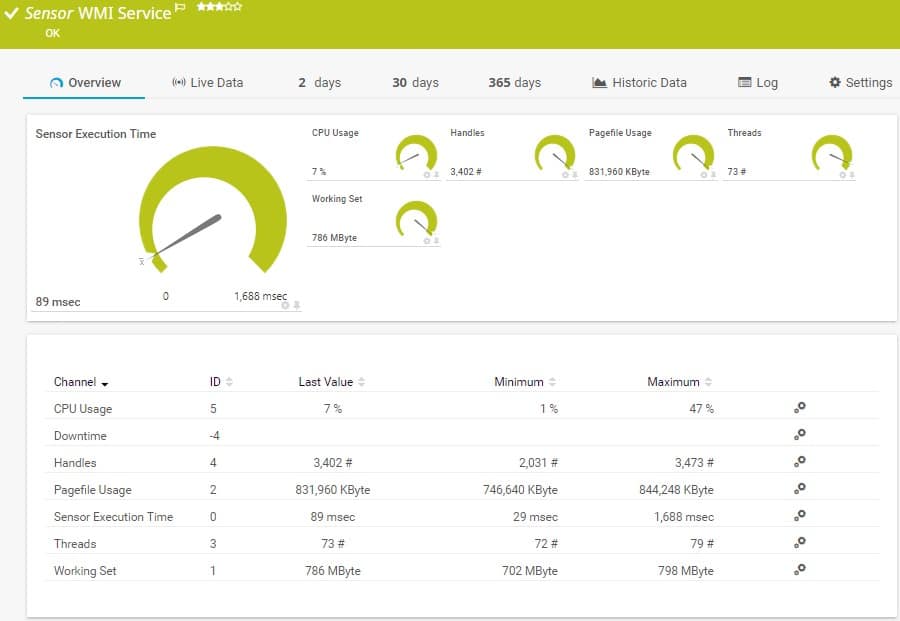The height and width of the screenshot is (621, 900).
Task: Click the CPU Usage channel name in table
Action: pos(83,409)
